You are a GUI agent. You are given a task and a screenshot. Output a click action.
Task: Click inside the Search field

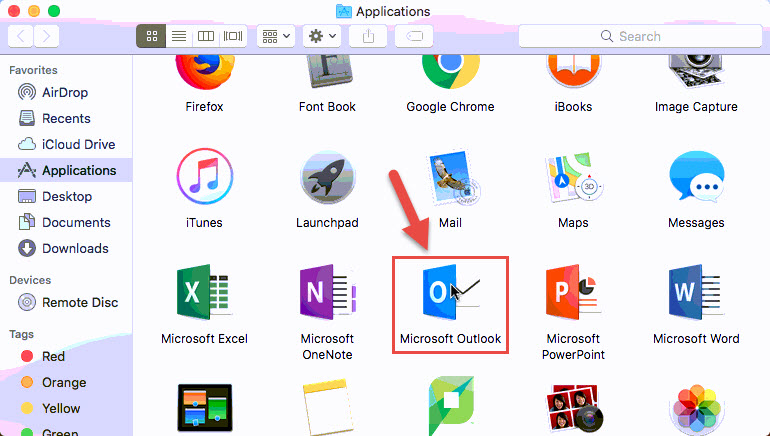point(640,36)
